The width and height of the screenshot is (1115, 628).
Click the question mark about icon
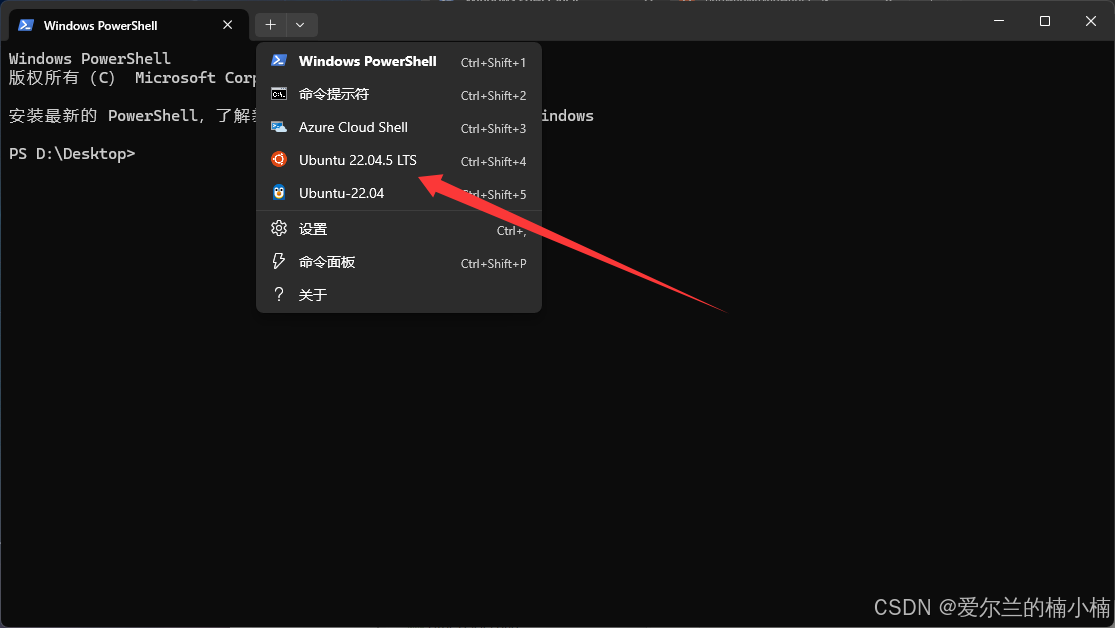[x=279, y=294]
